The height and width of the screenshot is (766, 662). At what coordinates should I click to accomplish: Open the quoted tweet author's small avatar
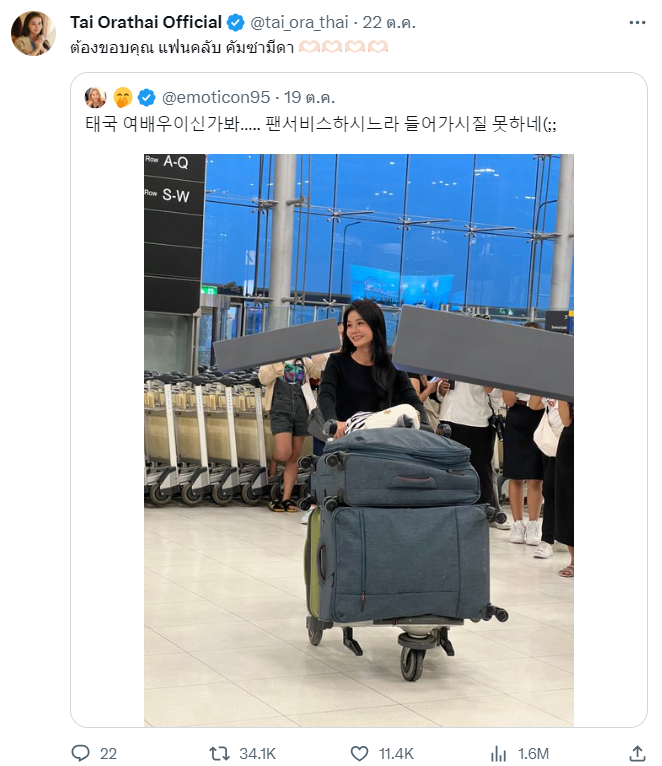point(95,98)
